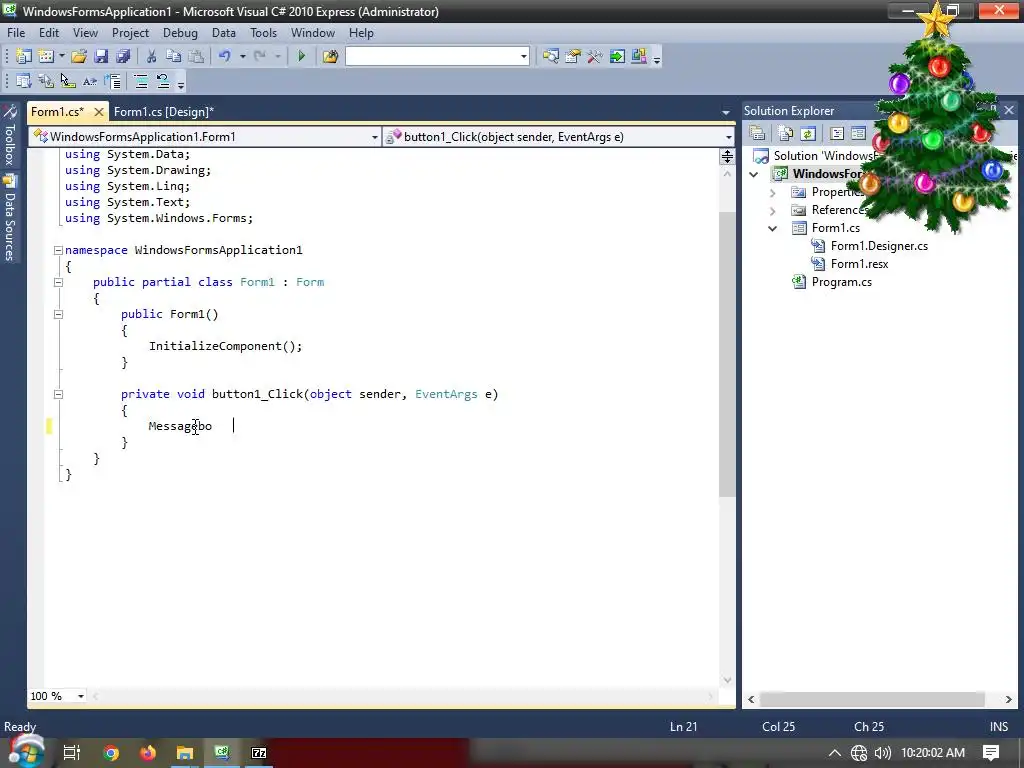Open Chrome from the Windows taskbar
This screenshot has width=1024, height=768.
(111, 753)
